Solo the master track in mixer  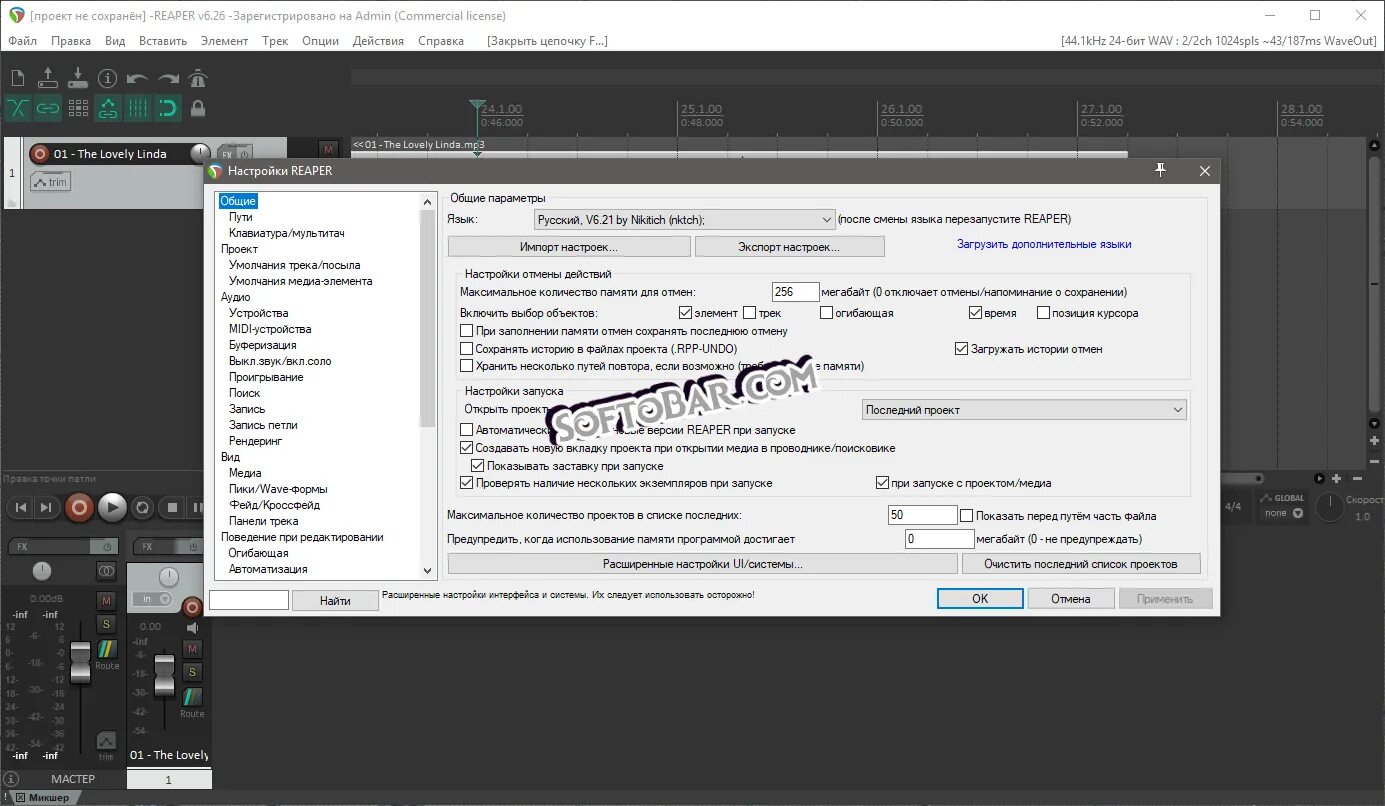pyautogui.click(x=106, y=624)
